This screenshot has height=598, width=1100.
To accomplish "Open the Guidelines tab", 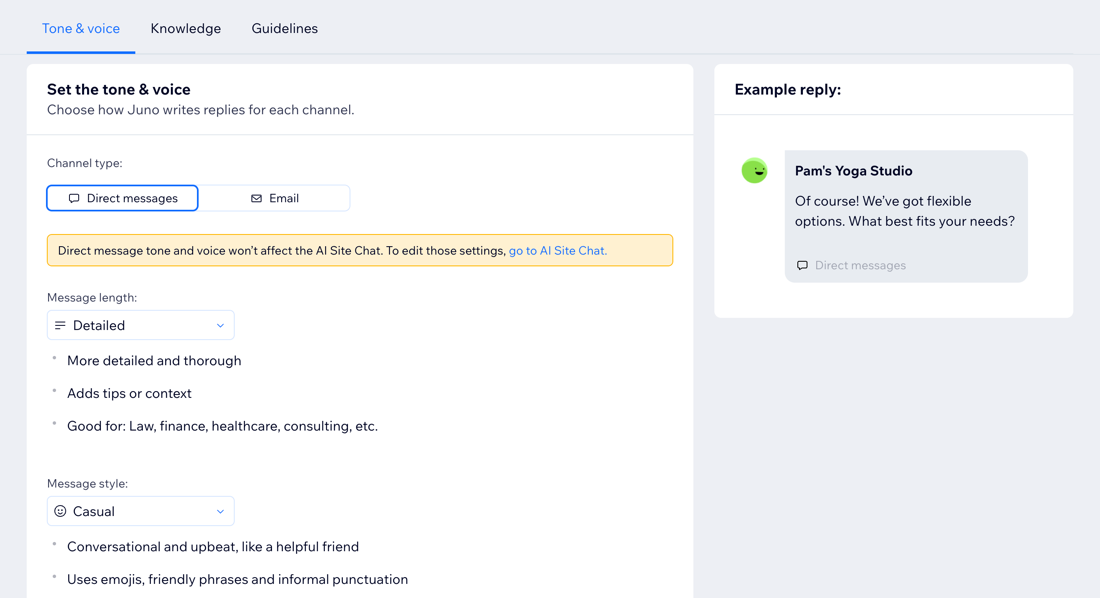I will pyautogui.click(x=284, y=28).
